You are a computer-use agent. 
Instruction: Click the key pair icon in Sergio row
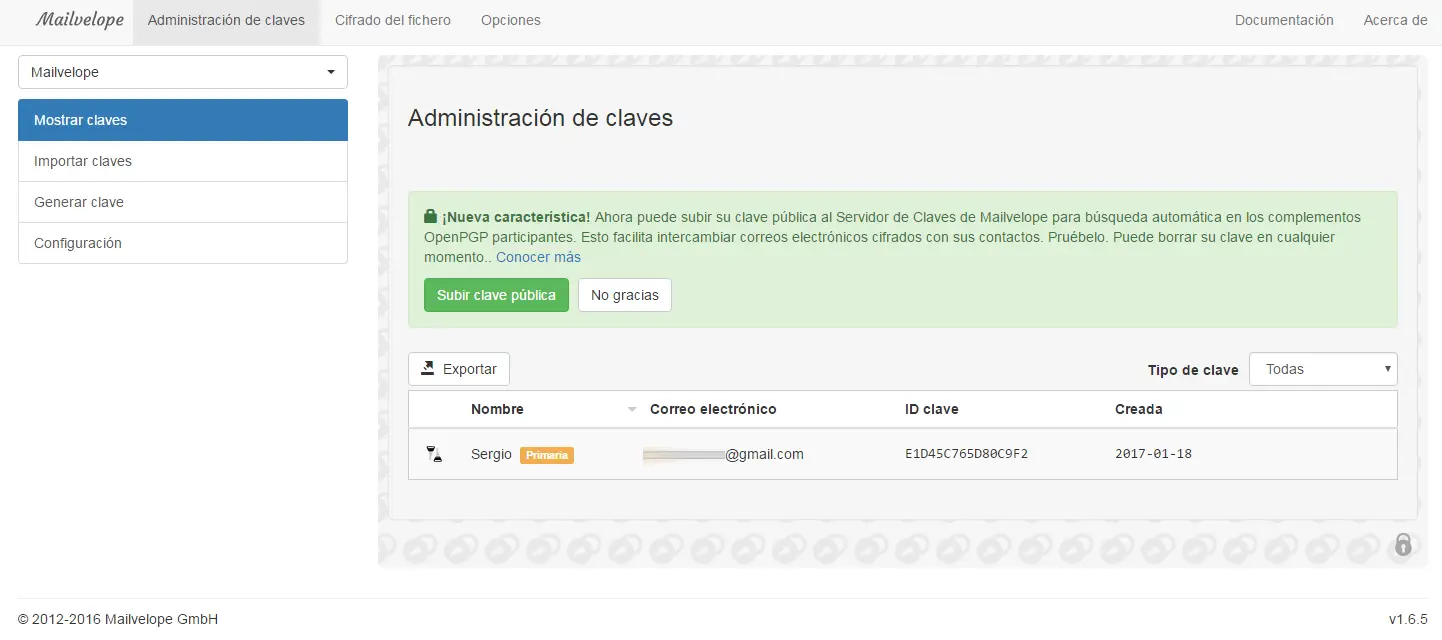tap(433, 454)
